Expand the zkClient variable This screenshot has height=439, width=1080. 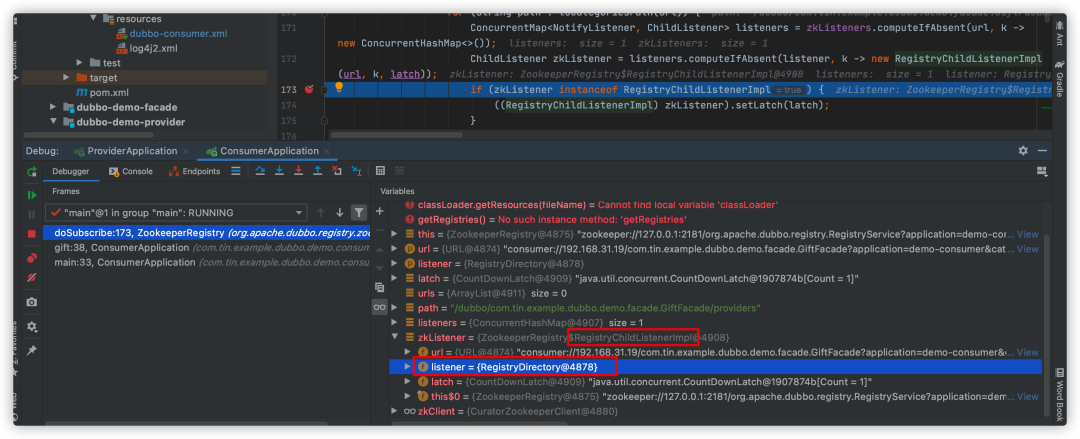click(394, 411)
